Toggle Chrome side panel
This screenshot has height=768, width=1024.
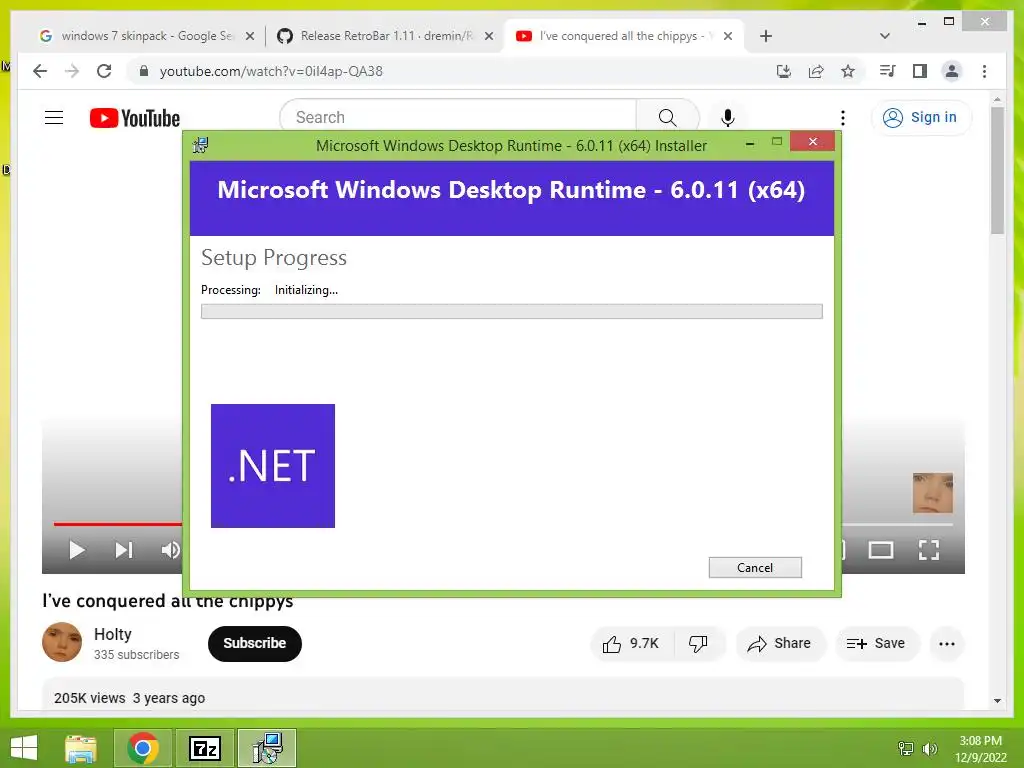pos(920,71)
